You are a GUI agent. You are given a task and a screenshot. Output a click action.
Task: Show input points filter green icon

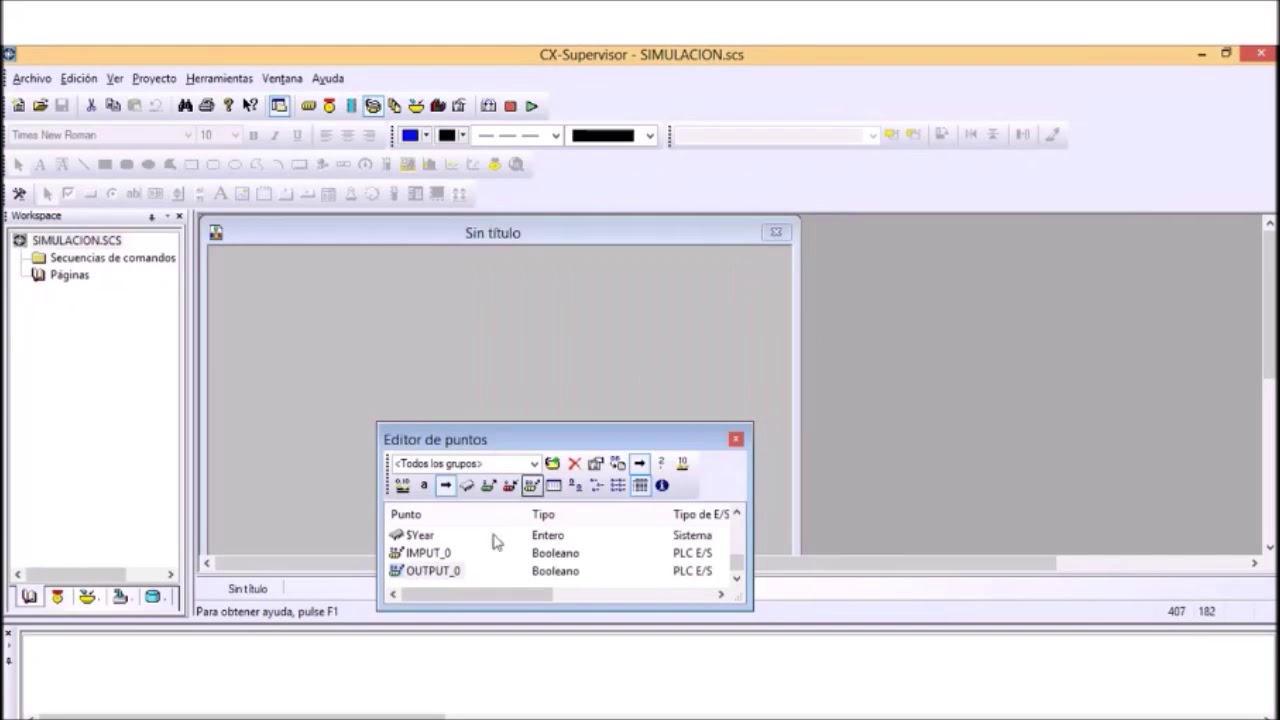tap(488, 486)
